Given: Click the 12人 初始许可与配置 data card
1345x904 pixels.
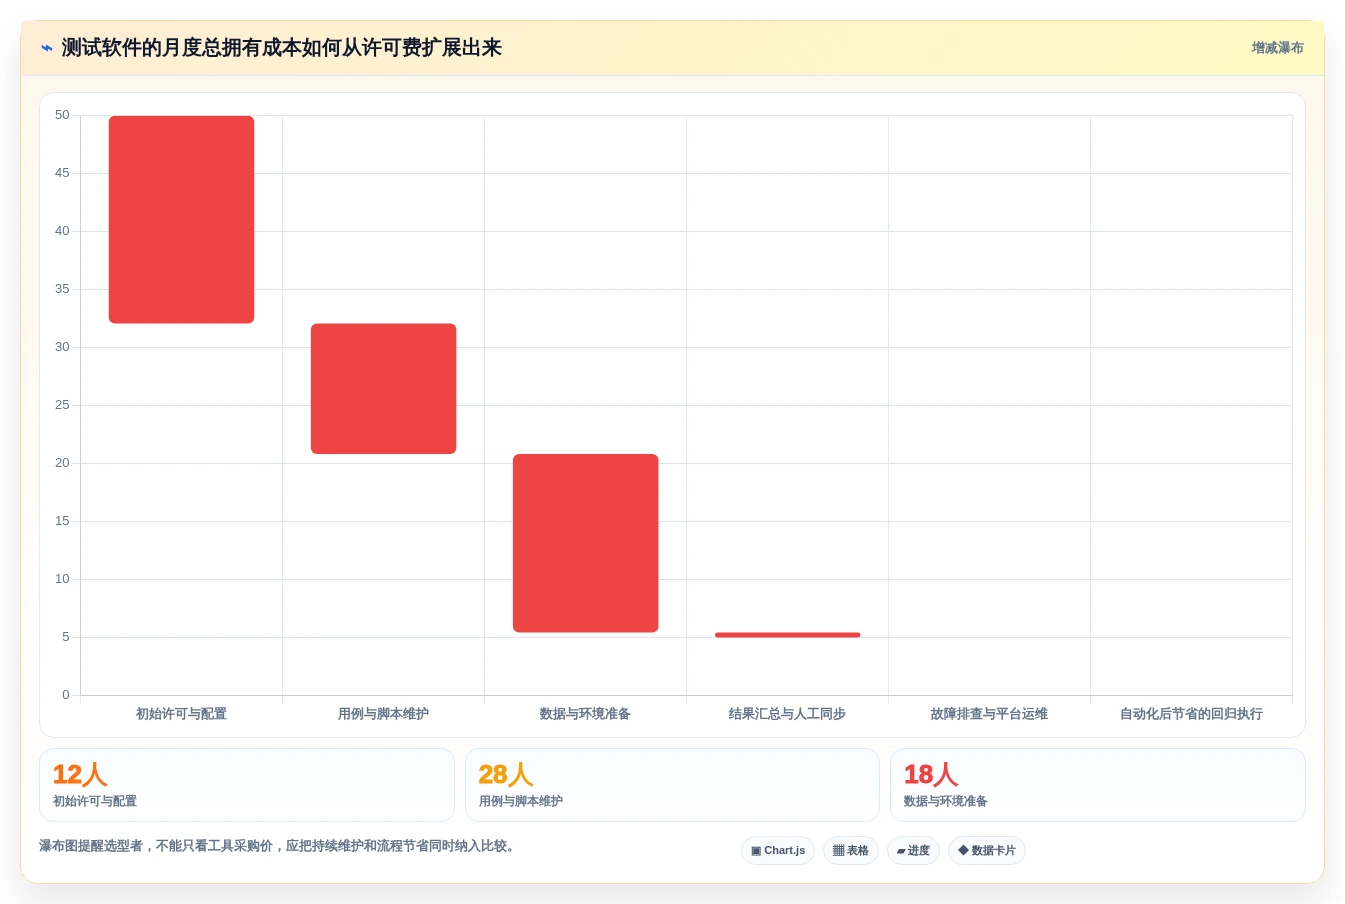Looking at the screenshot, I should [x=247, y=785].
